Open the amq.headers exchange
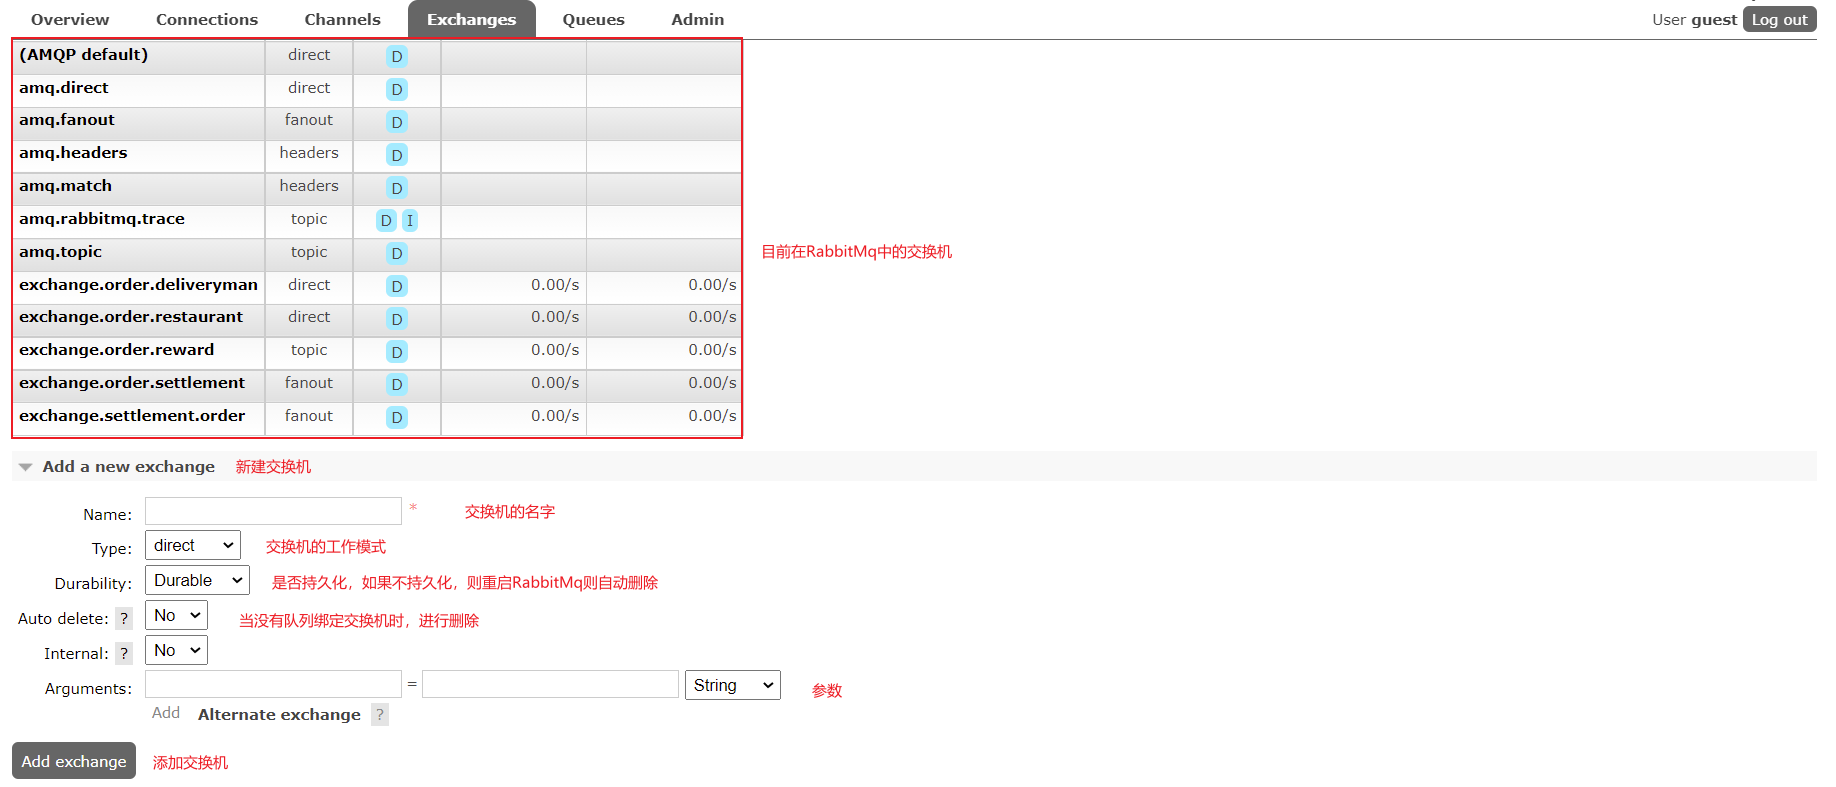Image resolution: width=1836 pixels, height=787 pixels. [x=73, y=153]
